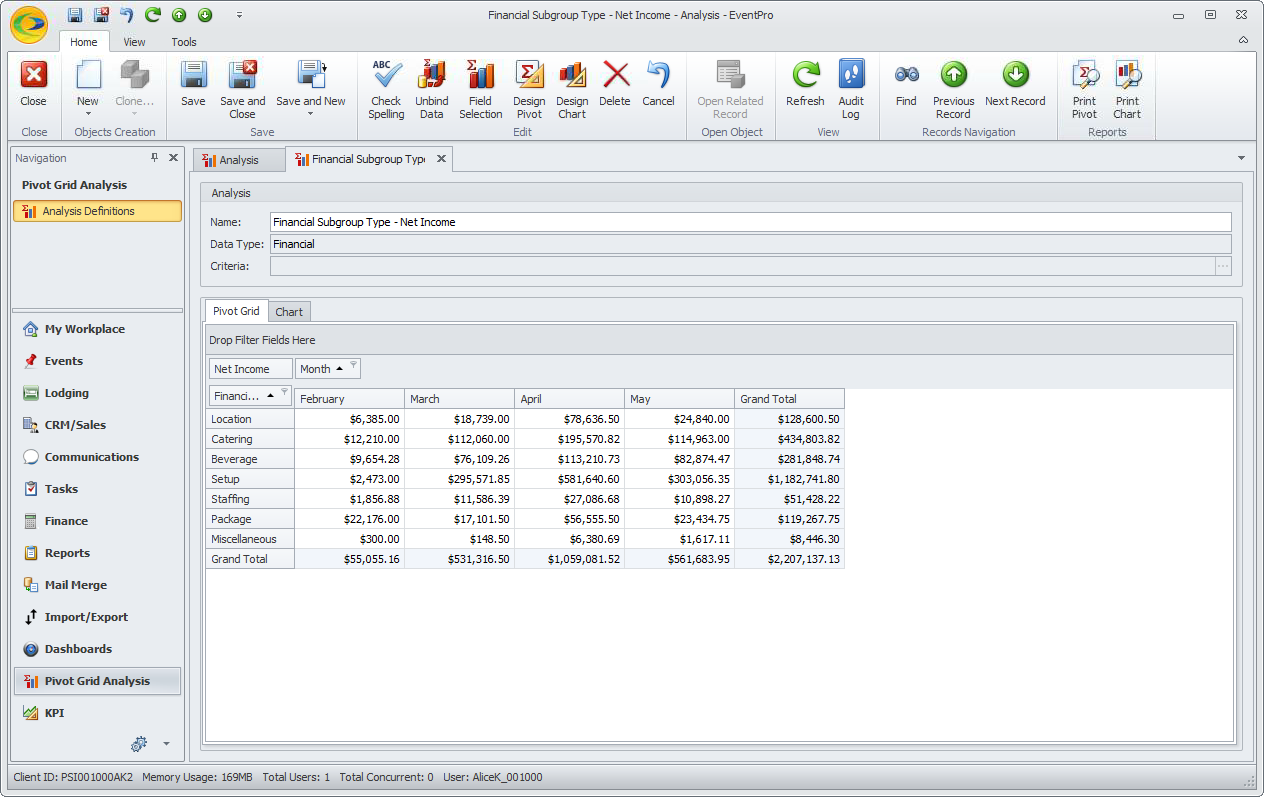Switch to the Tools ribbon tab
The height and width of the screenshot is (797, 1264).
pyautogui.click(x=184, y=42)
